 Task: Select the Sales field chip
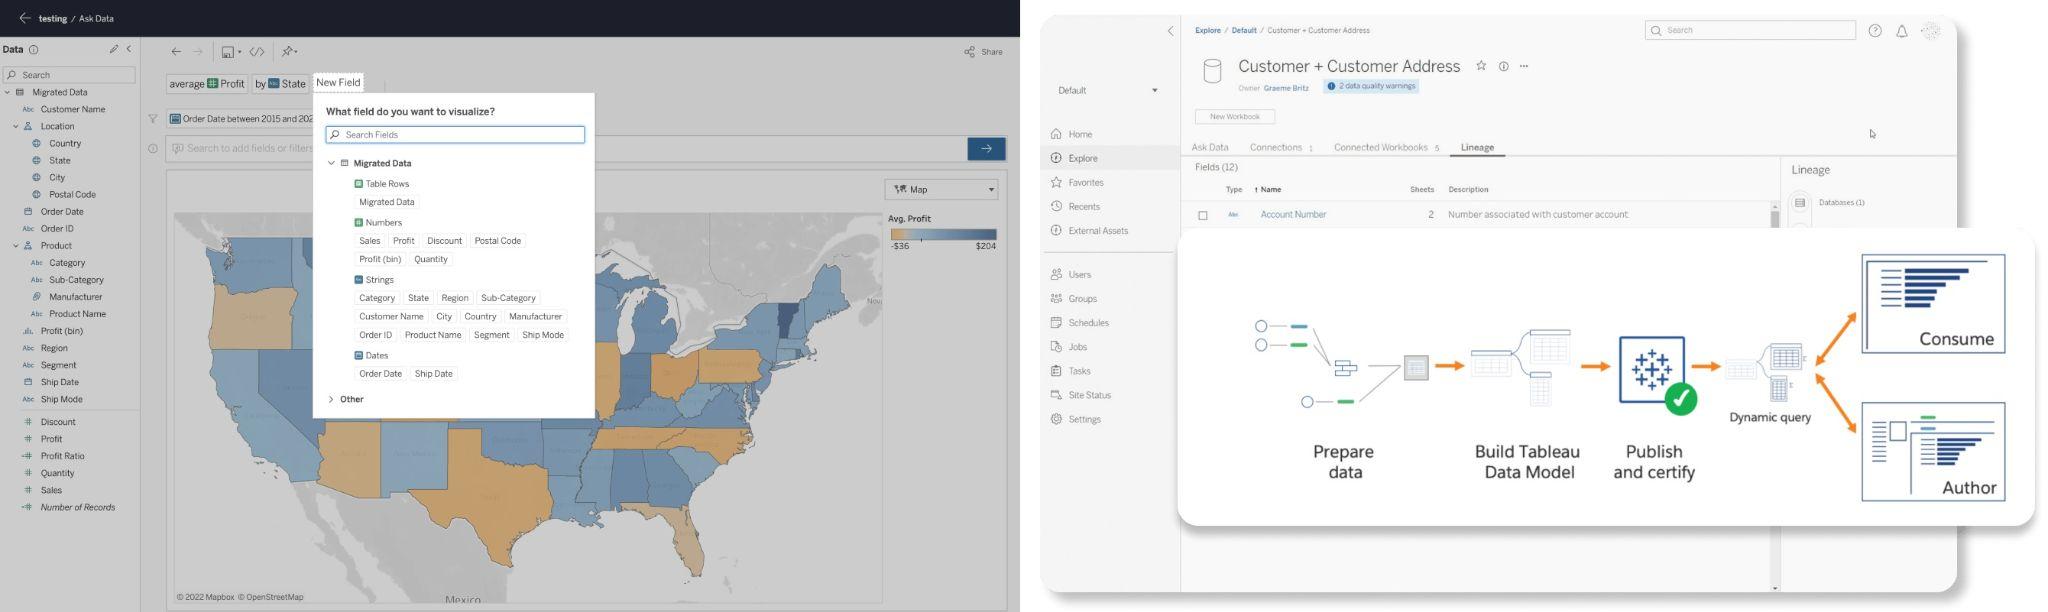(370, 241)
